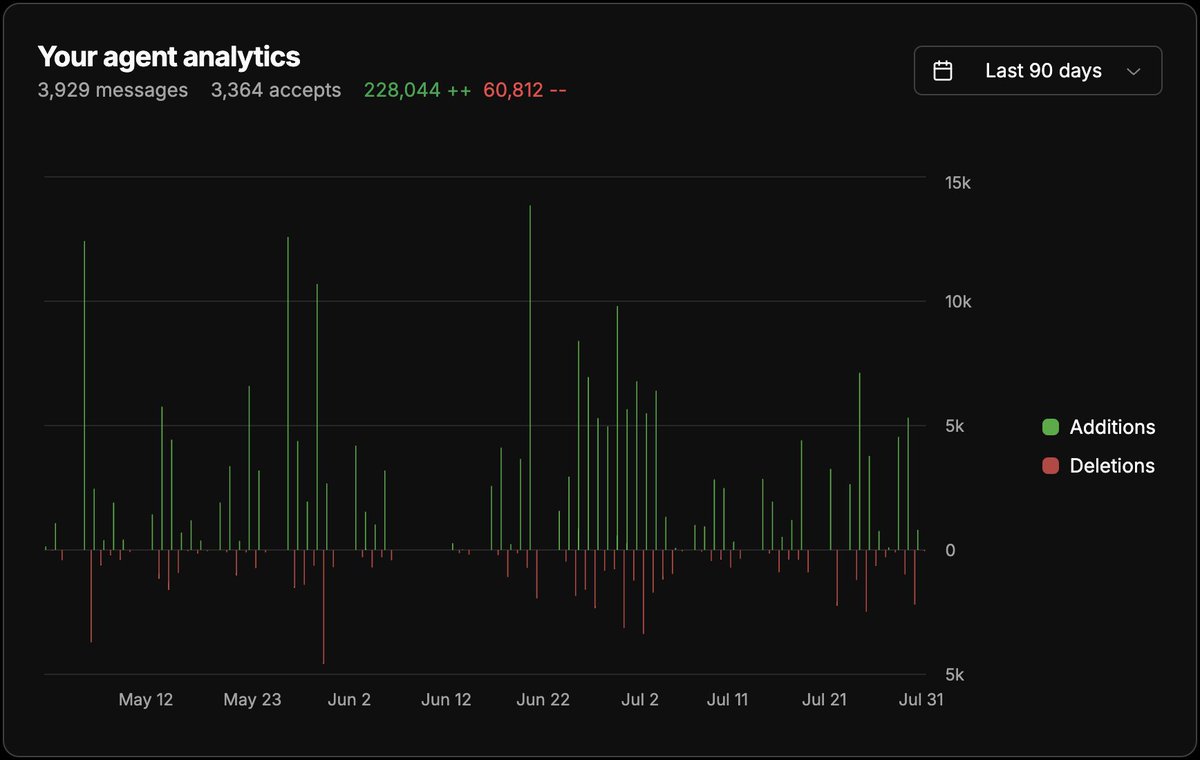Click the upper 5k y-axis label
The width and height of the screenshot is (1200, 760).
(x=954, y=426)
